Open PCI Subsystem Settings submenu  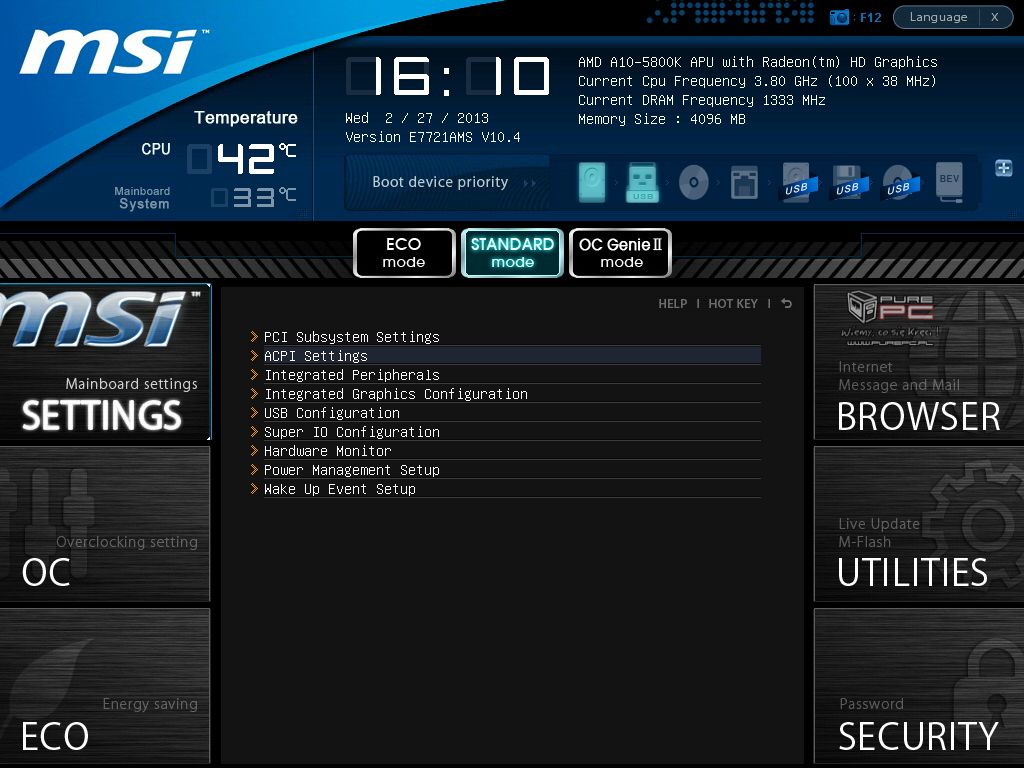coord(351,337)
